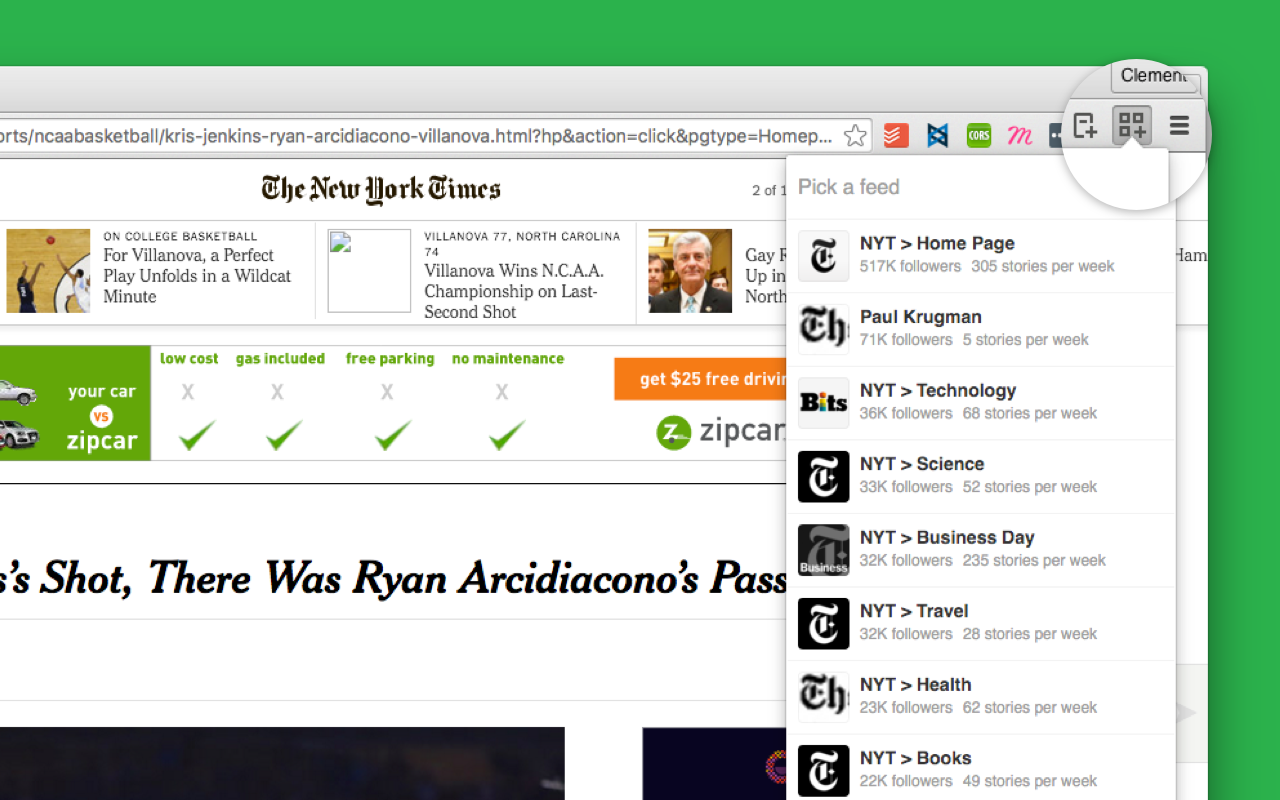Click 'ON COLLEGE BASKETBALL' label
This screenshot has width=1280, height=800.
[x=180, y=237]
